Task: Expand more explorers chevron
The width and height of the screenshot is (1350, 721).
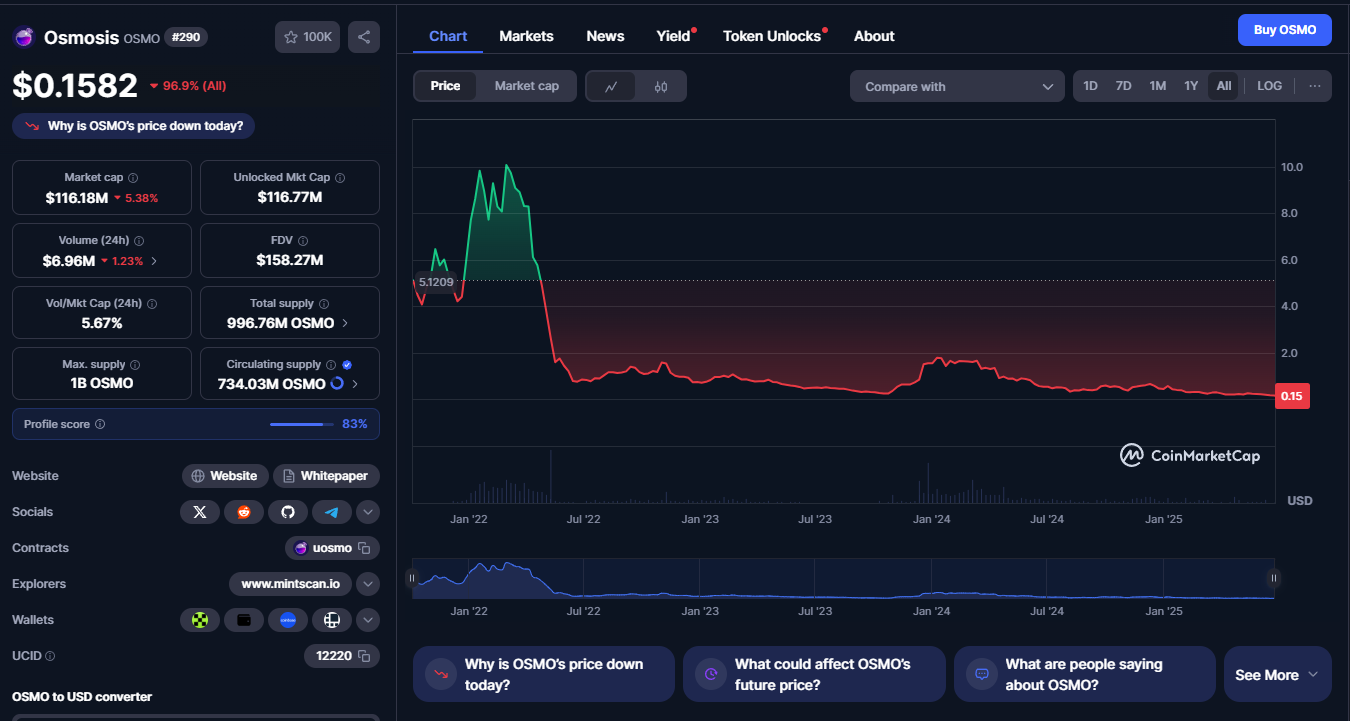Action: point(368,584)
